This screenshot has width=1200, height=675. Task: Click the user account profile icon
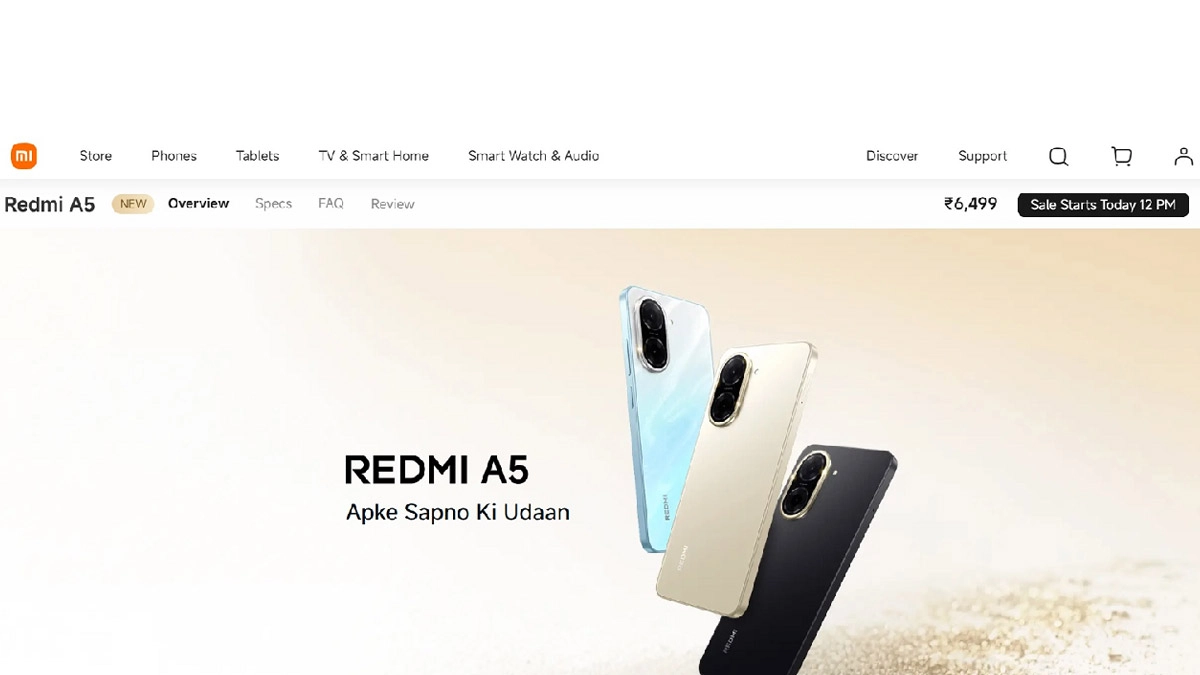point(1184,156)
